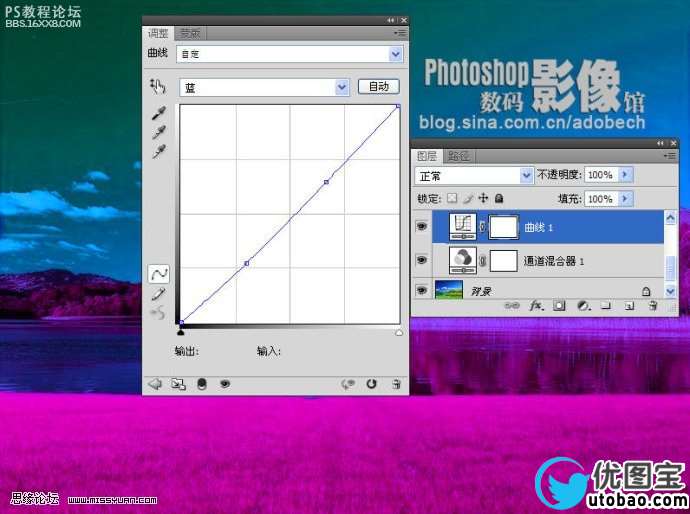Click layers list scroll up arrow
Image resolution: width=690 pixels, height=514 pixels.
click(670, 217)
